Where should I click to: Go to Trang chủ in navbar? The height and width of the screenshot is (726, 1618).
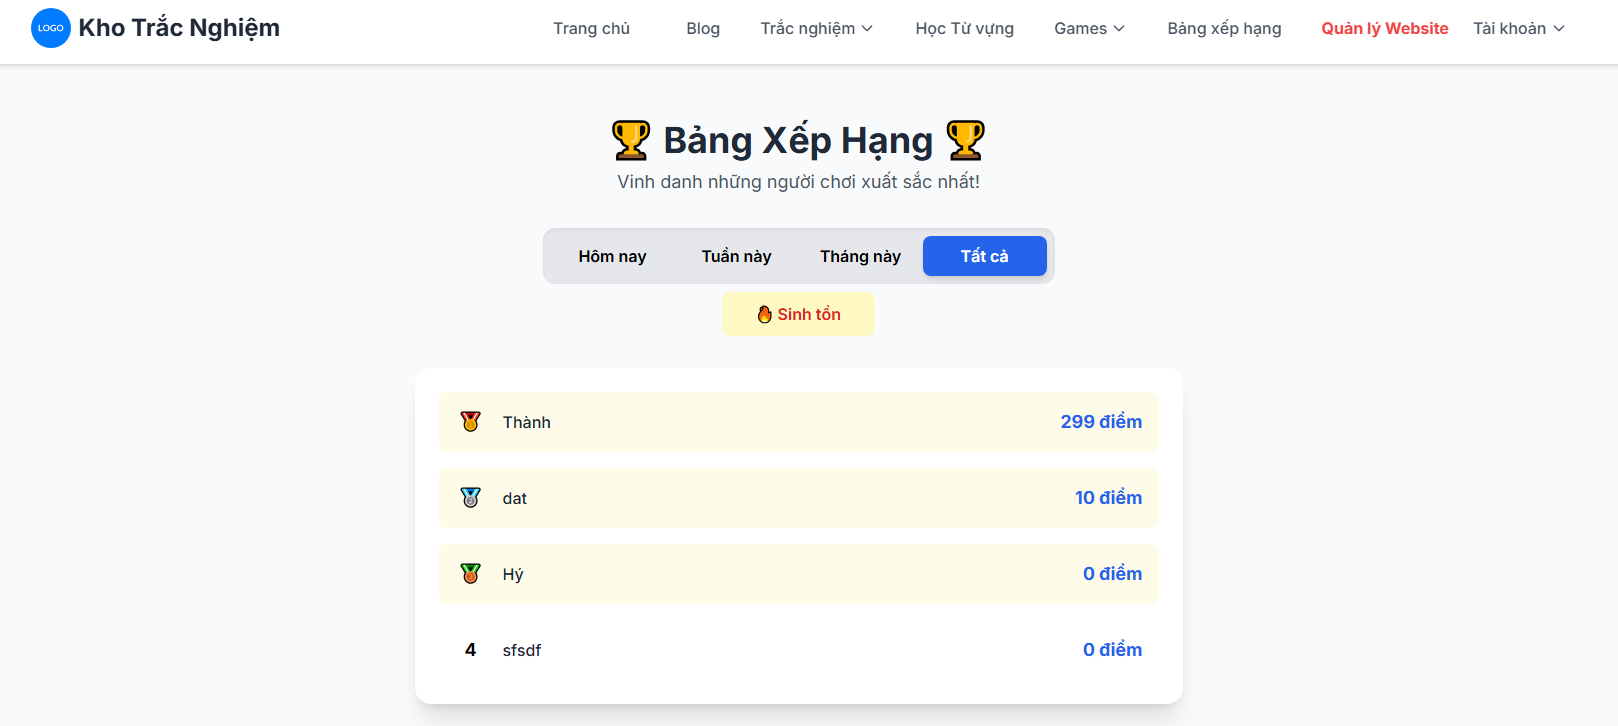[x=591, y=28]
